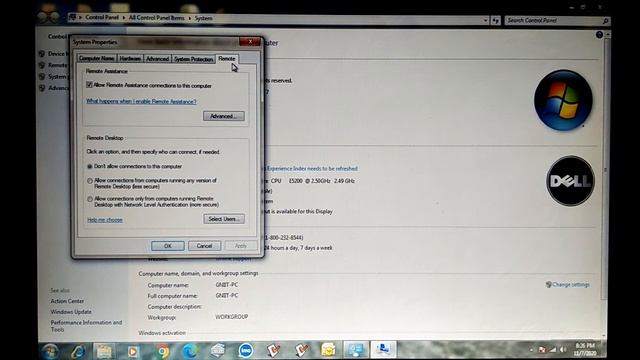Click the Windows logo in System window
This screenshot has height=360, width=640.
563,100
